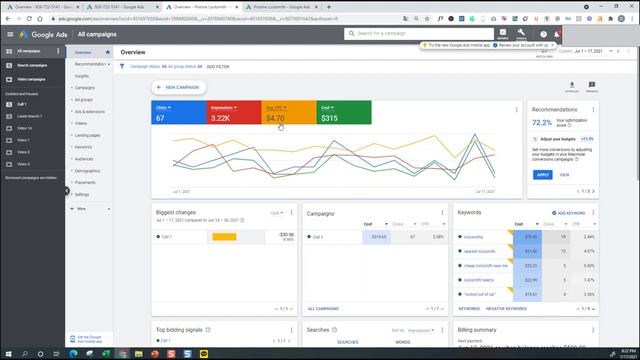Open Keywords card three-dot menu
640x360 pixels.
[593, 213]
